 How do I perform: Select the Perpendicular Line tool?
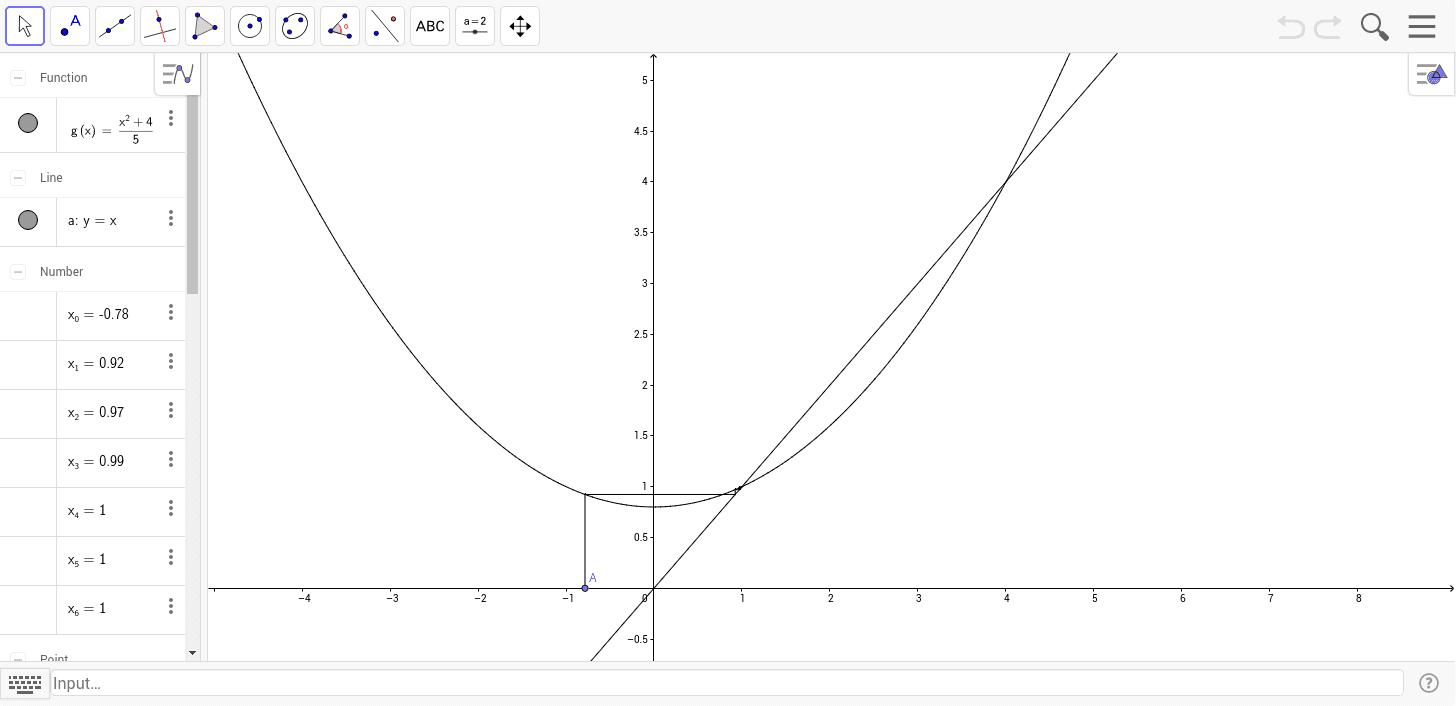click(159, 26)
